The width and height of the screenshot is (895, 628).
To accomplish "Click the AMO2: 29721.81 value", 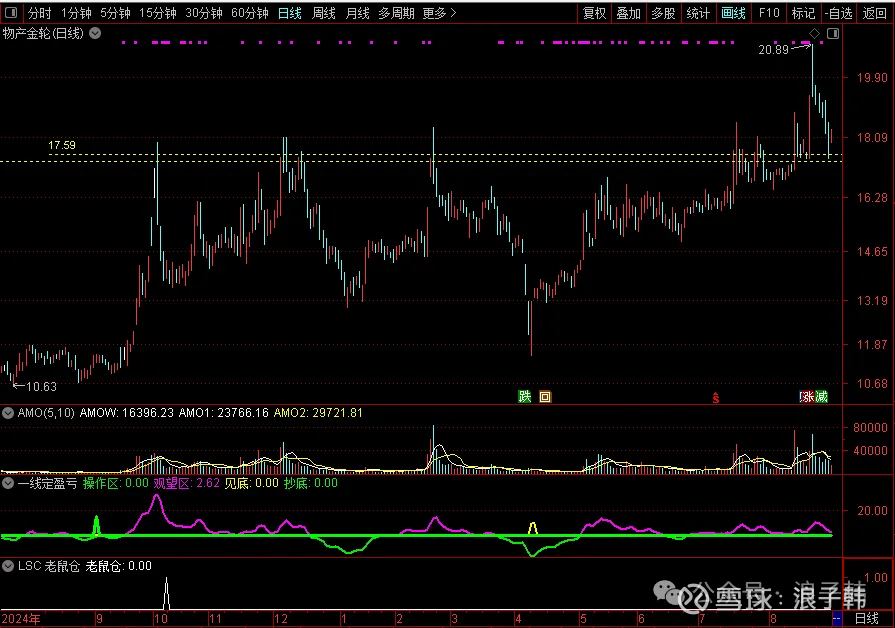I will click(x=318, y=413).
